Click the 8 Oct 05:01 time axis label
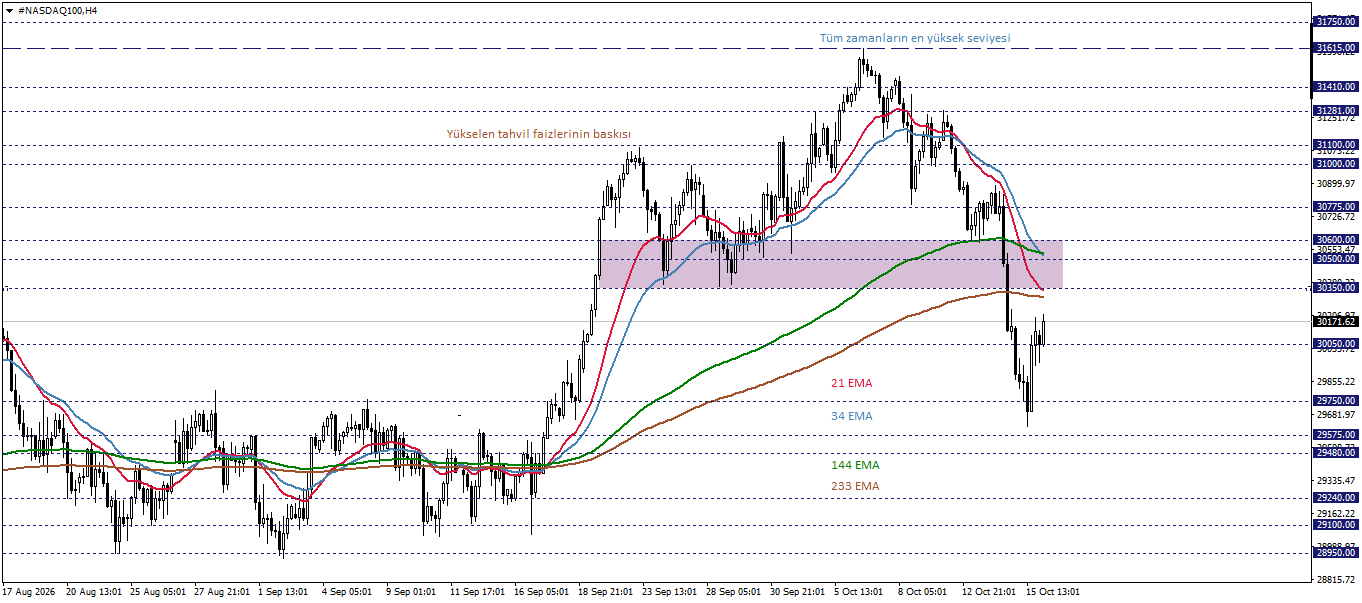The image size is (1362, 603). pyautogui.click(x=923, y=592)
